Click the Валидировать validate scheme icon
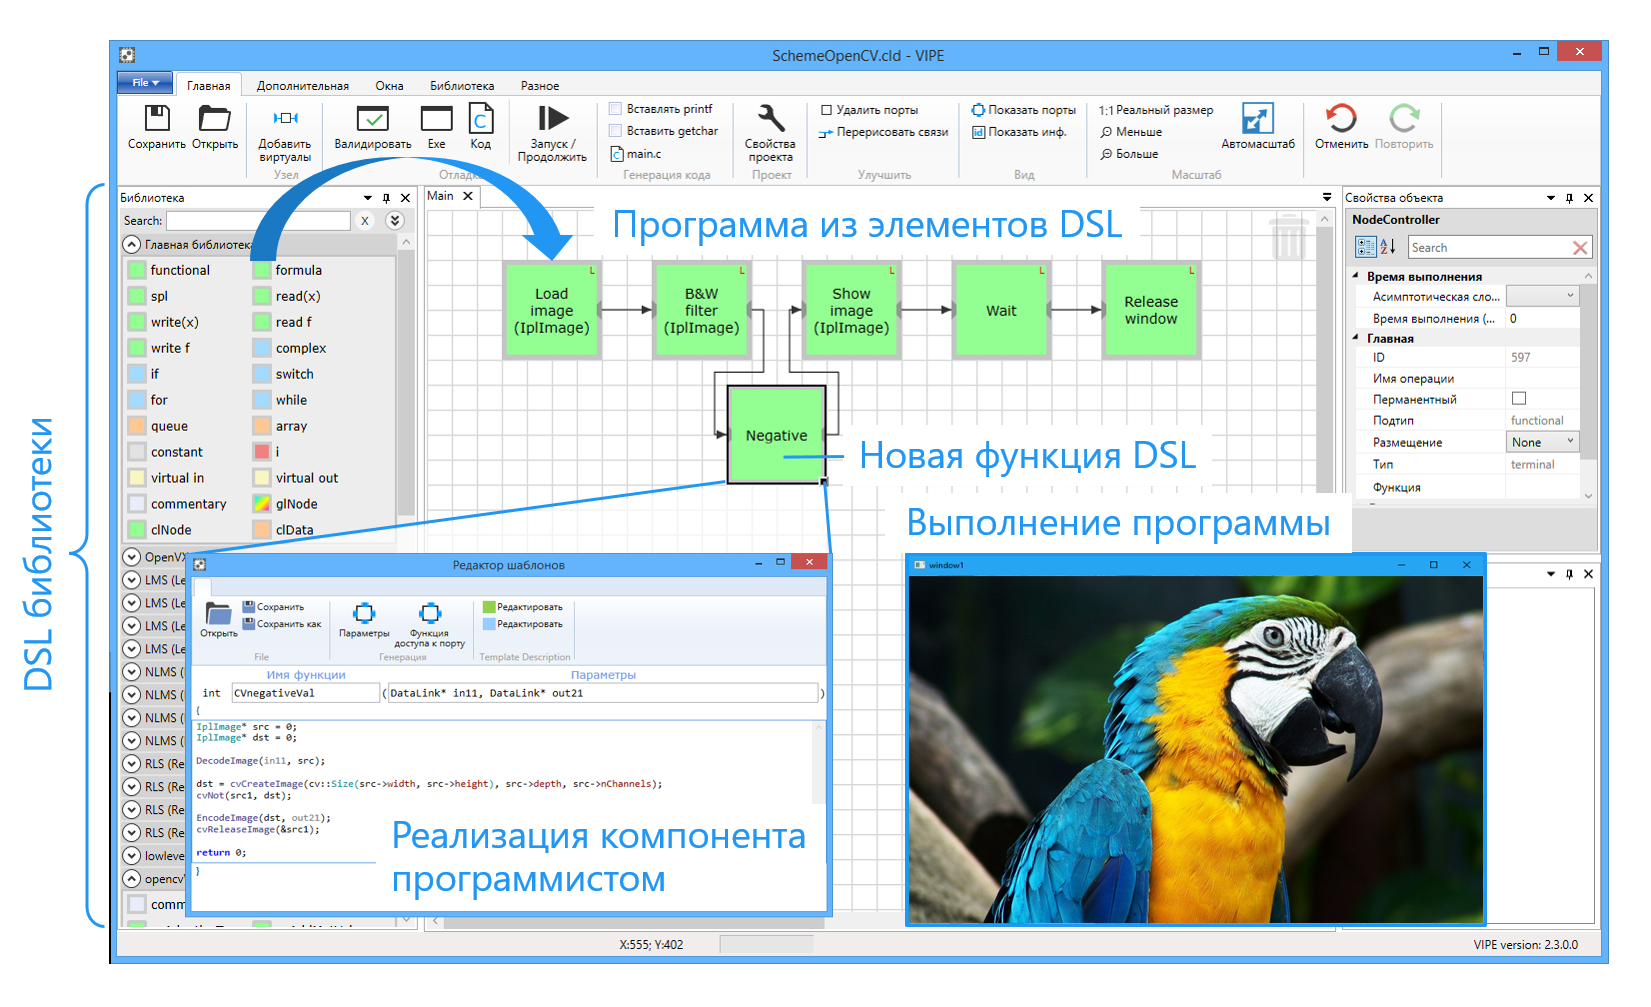The height and width of the screenshot is (1007, 1651). (372, 119)
